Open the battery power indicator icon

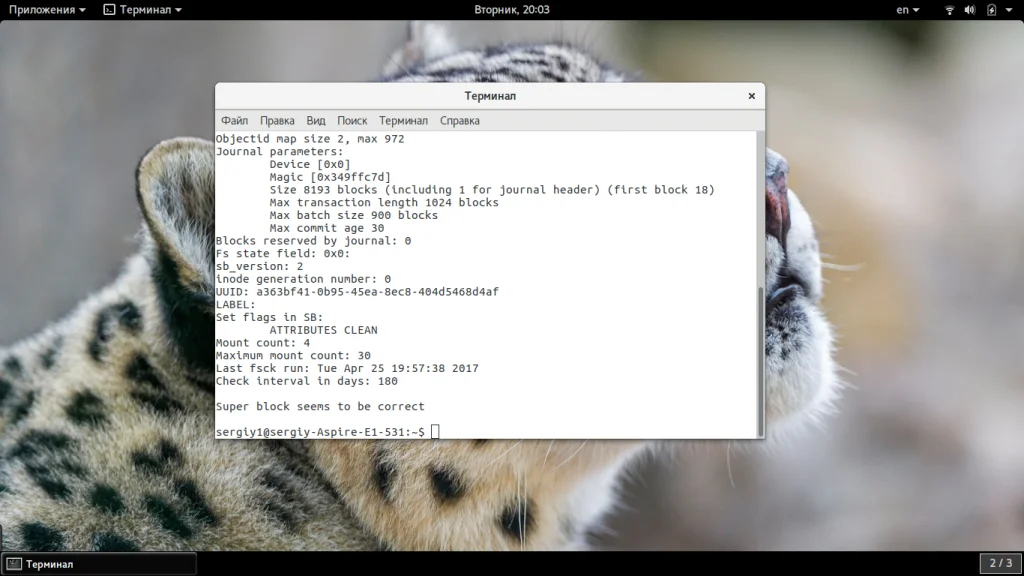991,10
